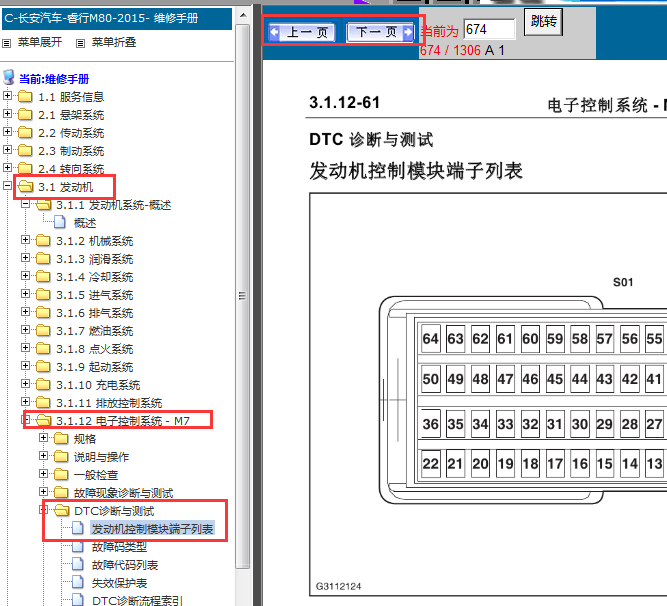
Task: Open the DTC诊断流程索引 page
Action: [x=137, y=600]
